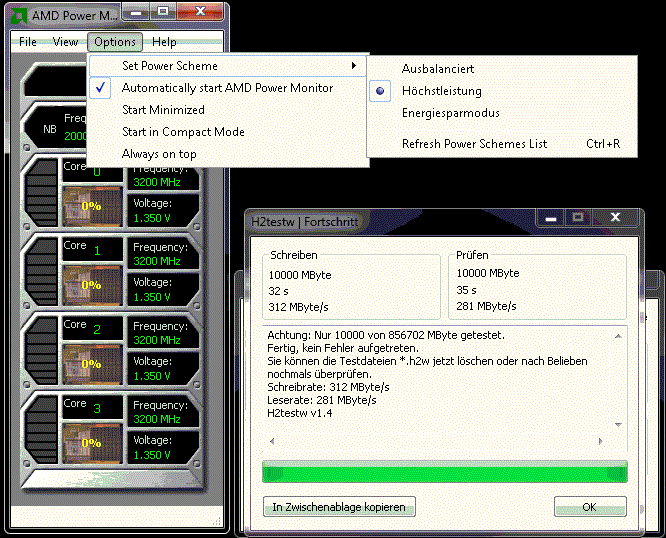This screenshot has width=666, height=538.
Task: Click Refresh Power Schemes List
Action: pyautogui.click(x=502, y=144)
